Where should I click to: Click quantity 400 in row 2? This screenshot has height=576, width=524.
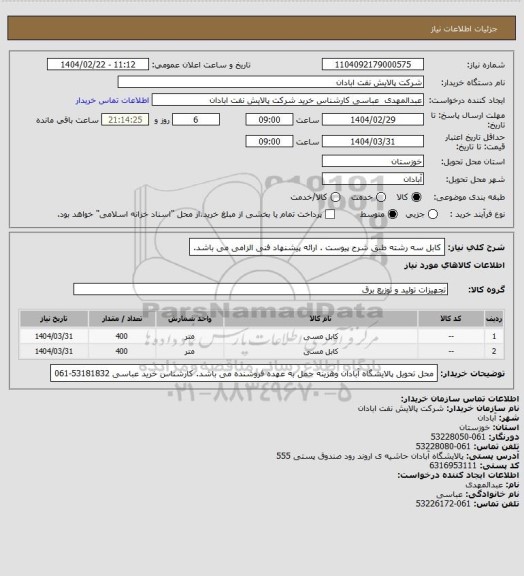[x=122, y=351]
